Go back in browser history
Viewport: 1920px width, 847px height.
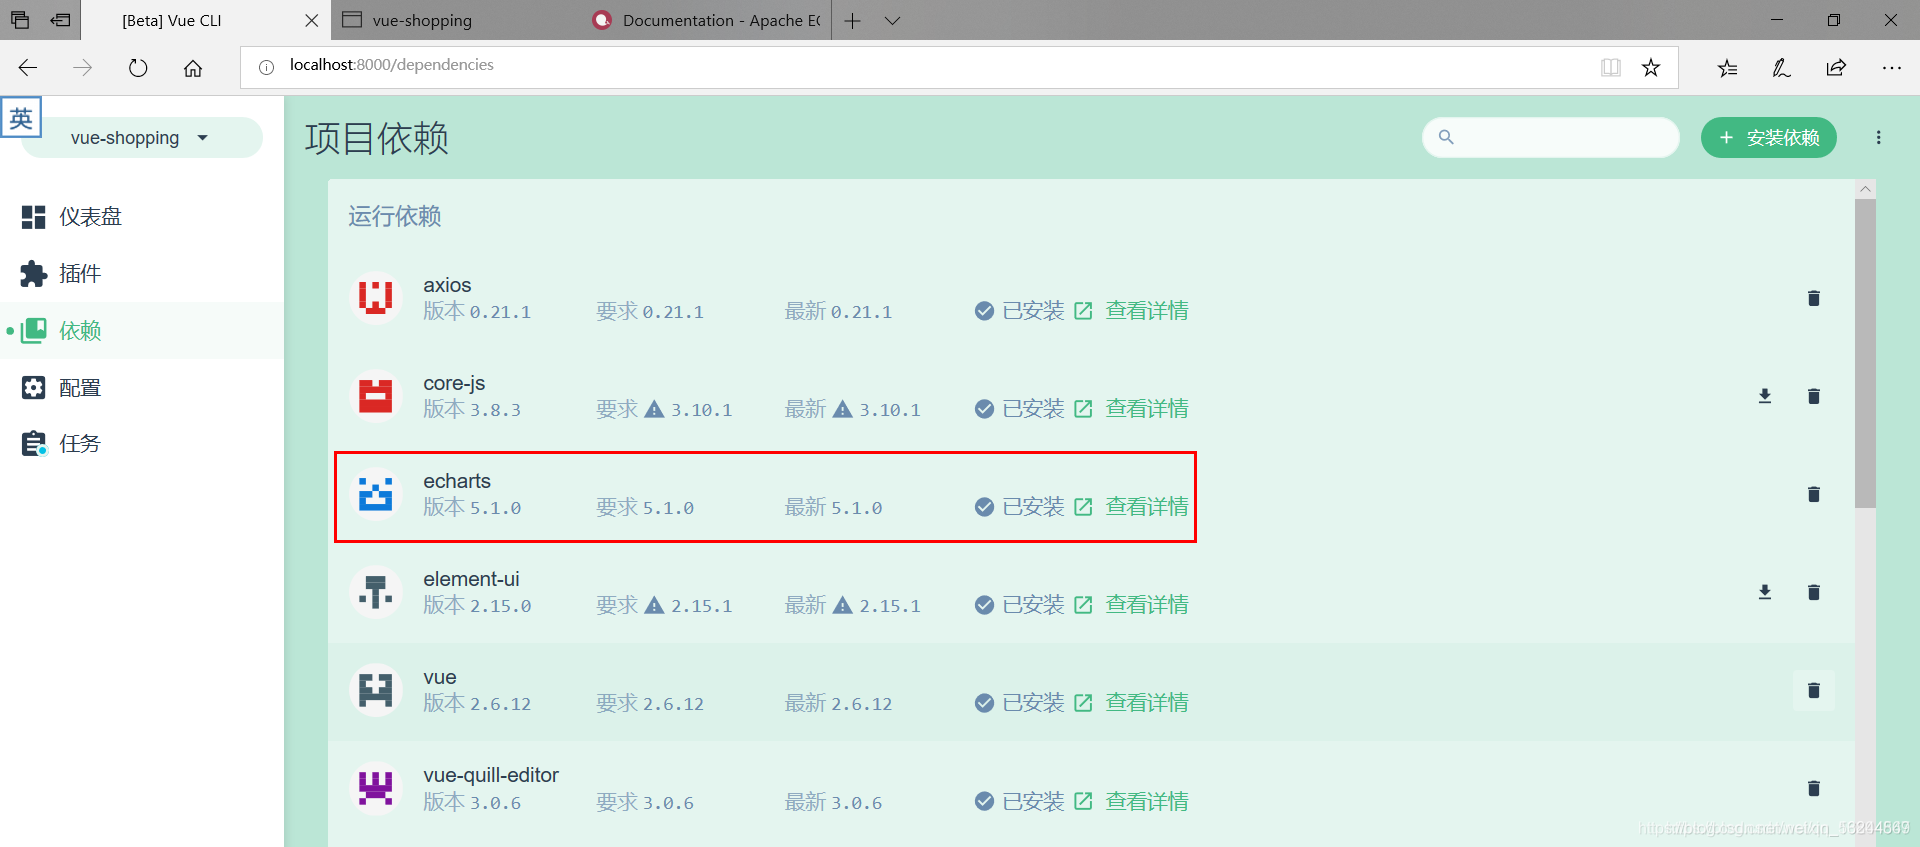(28, 68)
